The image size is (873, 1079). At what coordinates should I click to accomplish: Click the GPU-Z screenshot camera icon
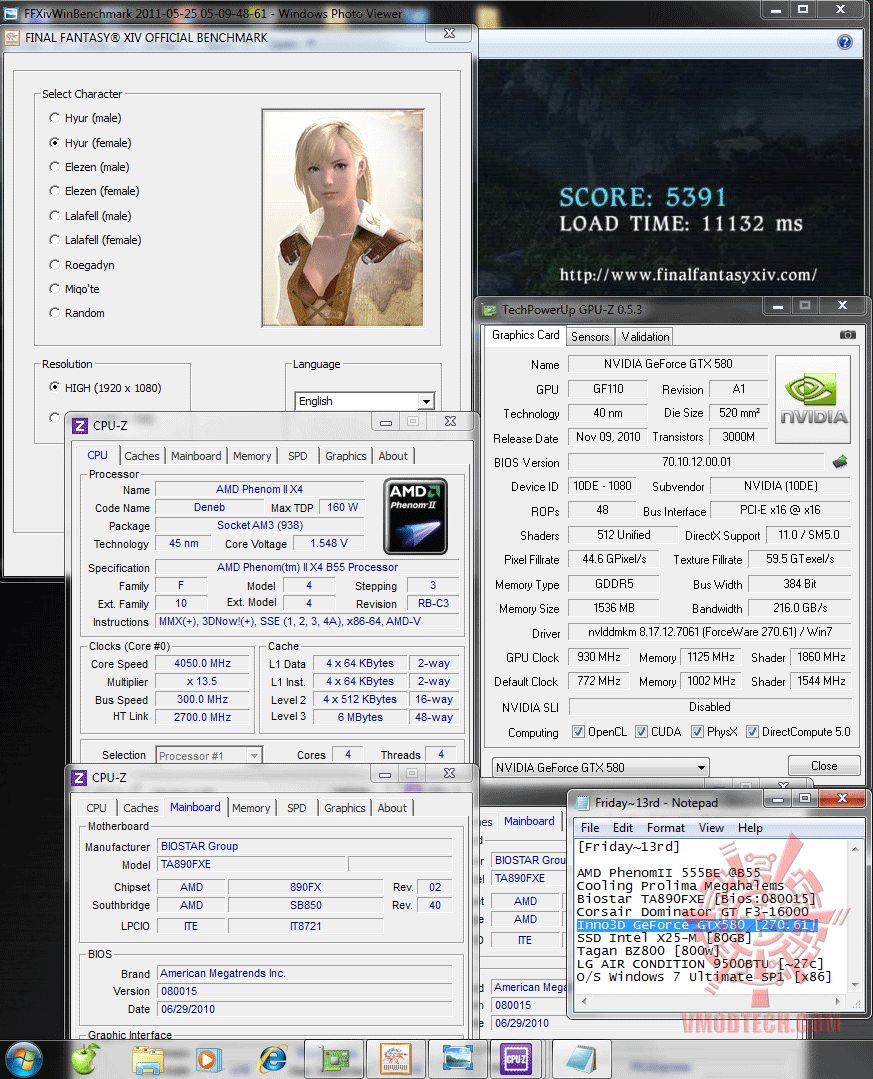(848, 335)
